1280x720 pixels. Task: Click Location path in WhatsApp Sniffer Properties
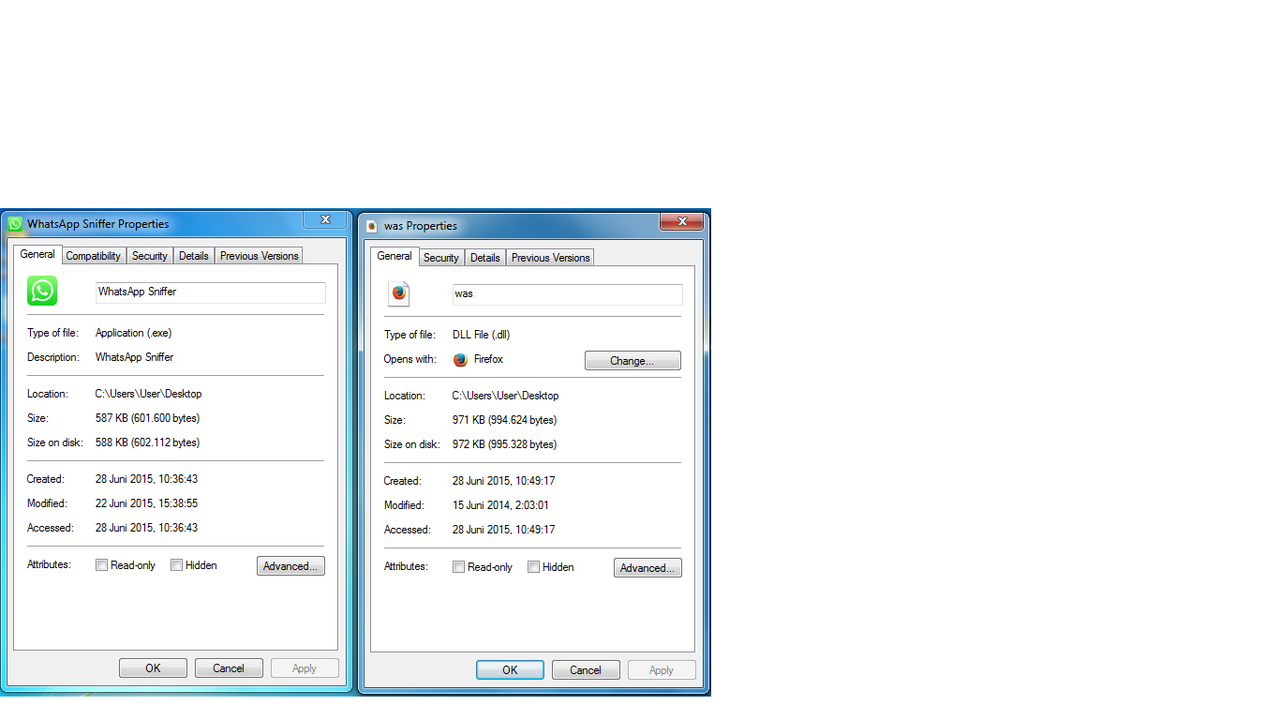[149, 394]
